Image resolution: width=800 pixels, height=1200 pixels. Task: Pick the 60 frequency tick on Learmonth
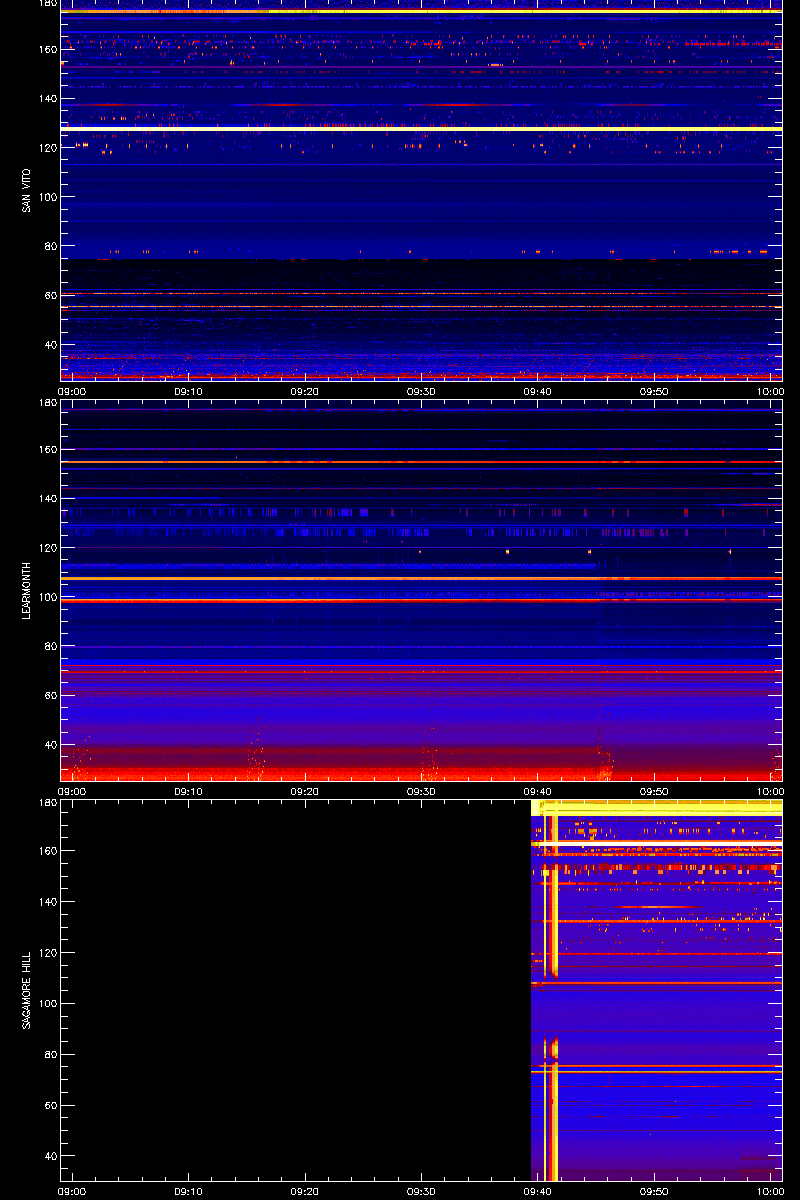pos(50,696)
